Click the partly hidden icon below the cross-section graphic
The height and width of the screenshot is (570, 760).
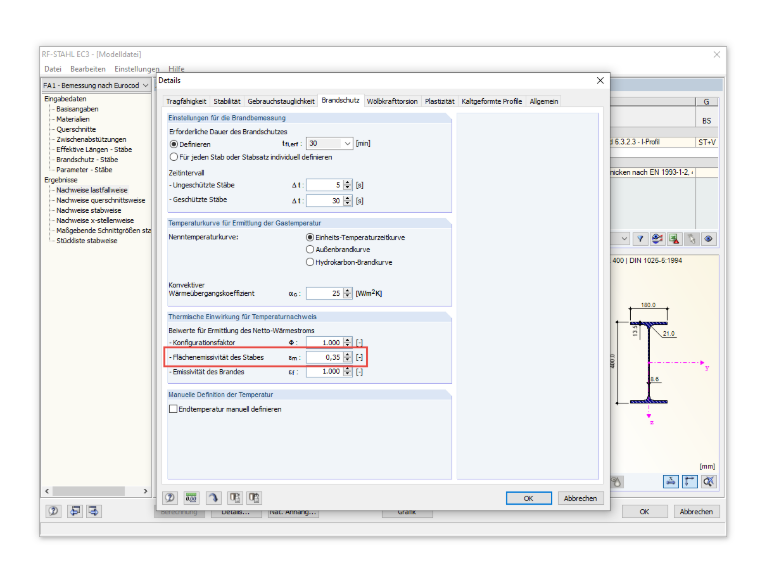click(x=617, y=481)
